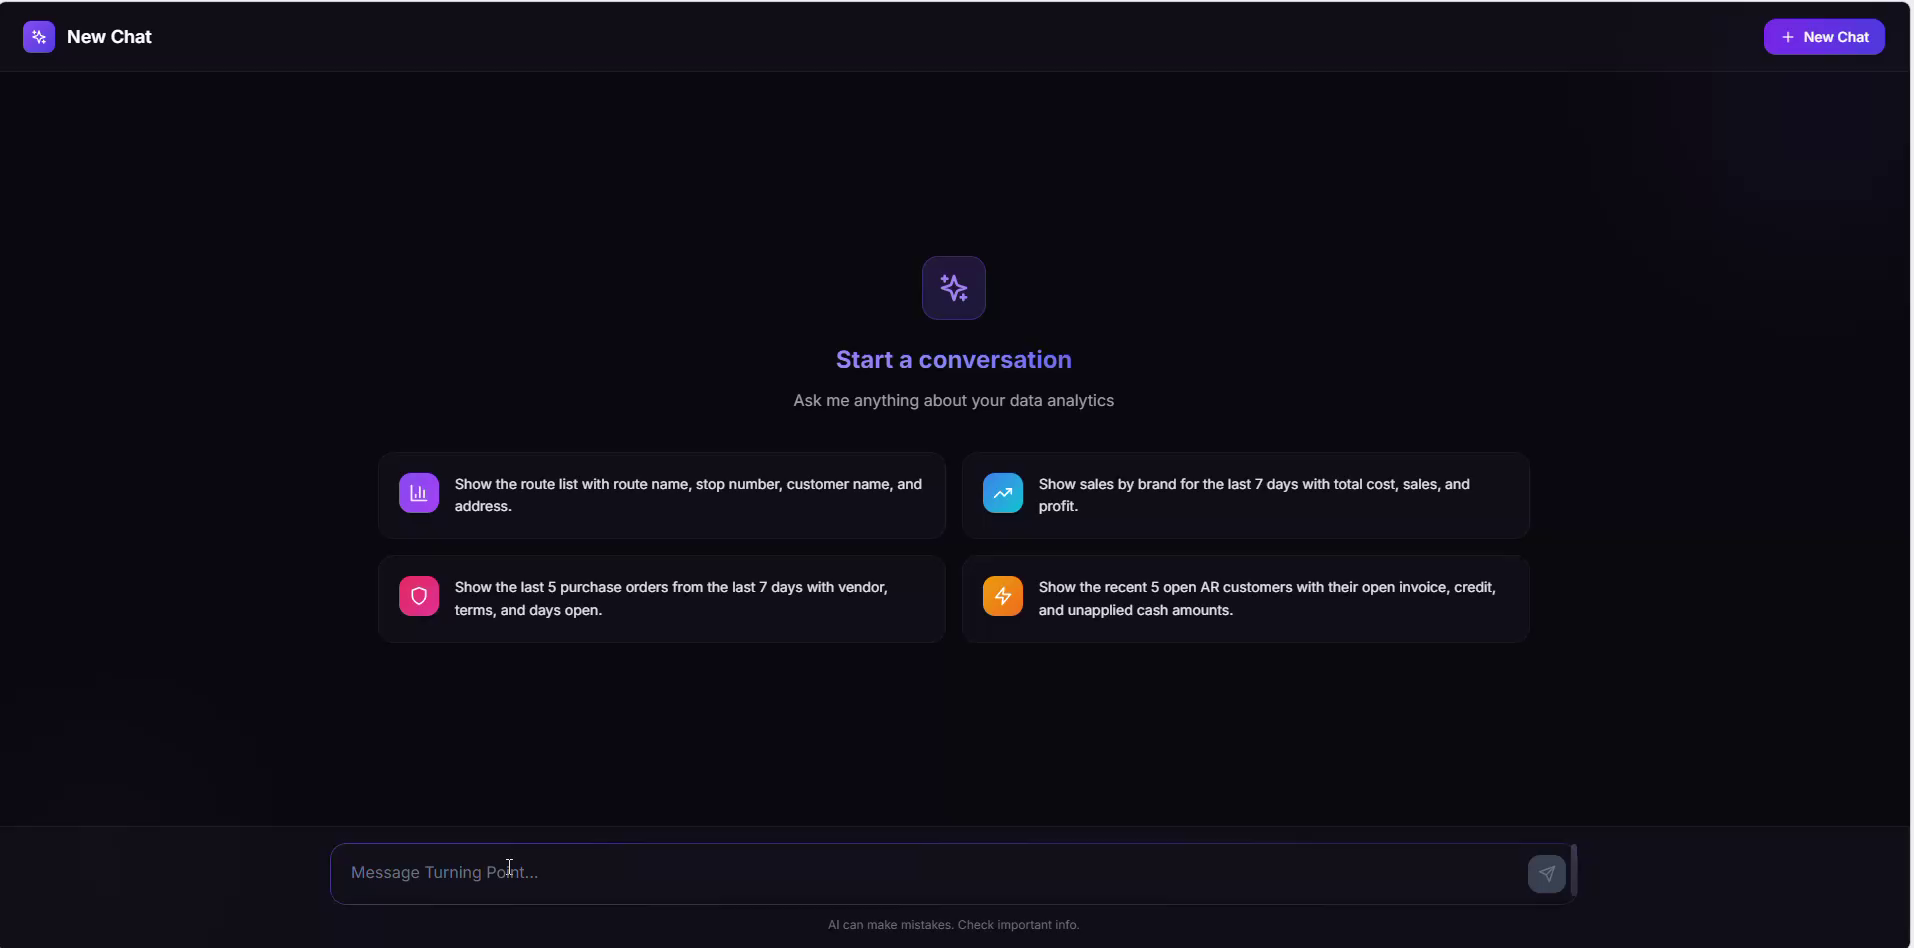Viewport: 1914px width, 948px height.
Task: Click the blue trending arrow icon for brand sales
Action: coord(1002,493)
